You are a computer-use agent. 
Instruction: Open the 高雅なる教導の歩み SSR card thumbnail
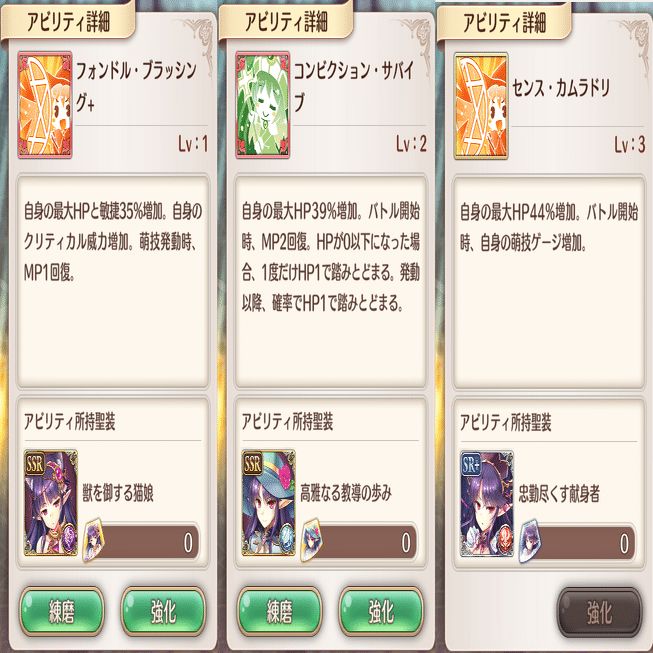coord(269,502)
